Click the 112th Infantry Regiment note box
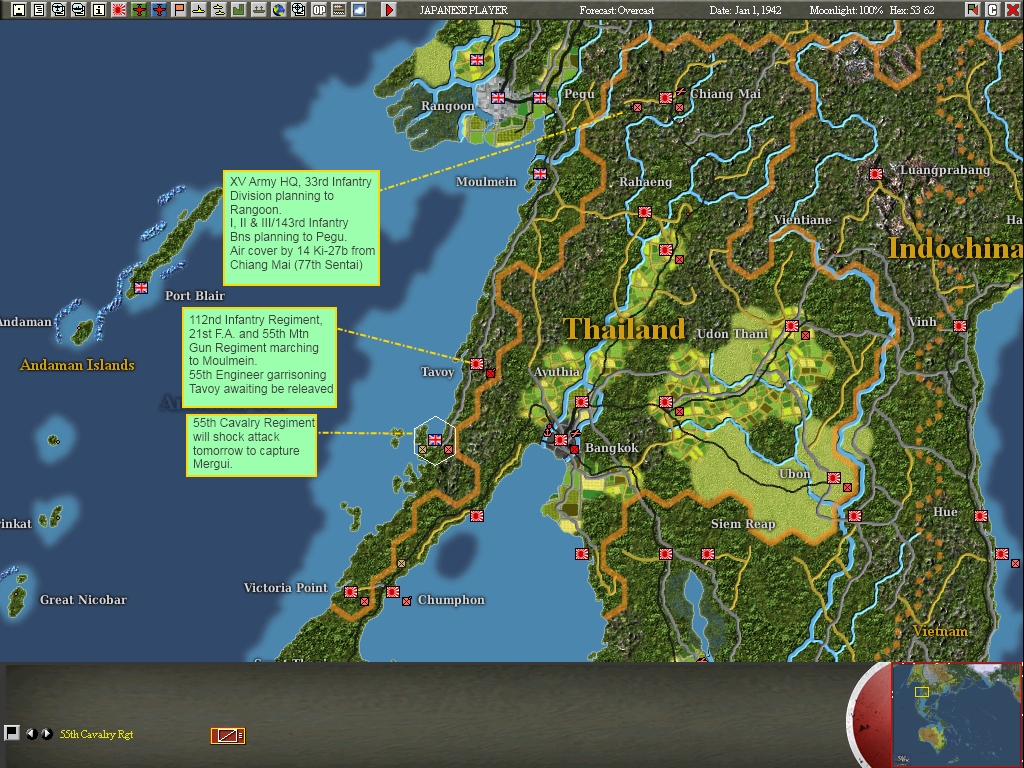 click(x=259, y=357)
